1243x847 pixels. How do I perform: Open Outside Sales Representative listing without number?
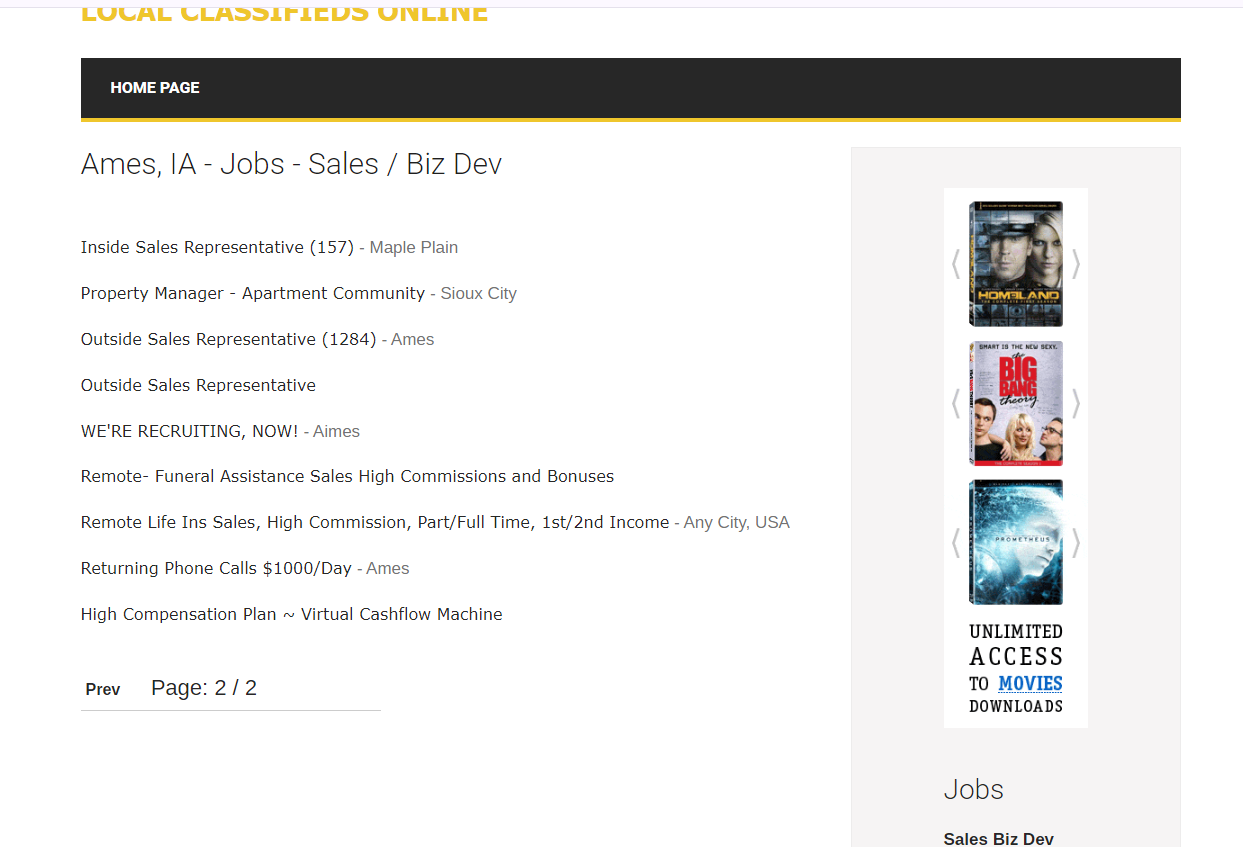(x=198, y=385)
